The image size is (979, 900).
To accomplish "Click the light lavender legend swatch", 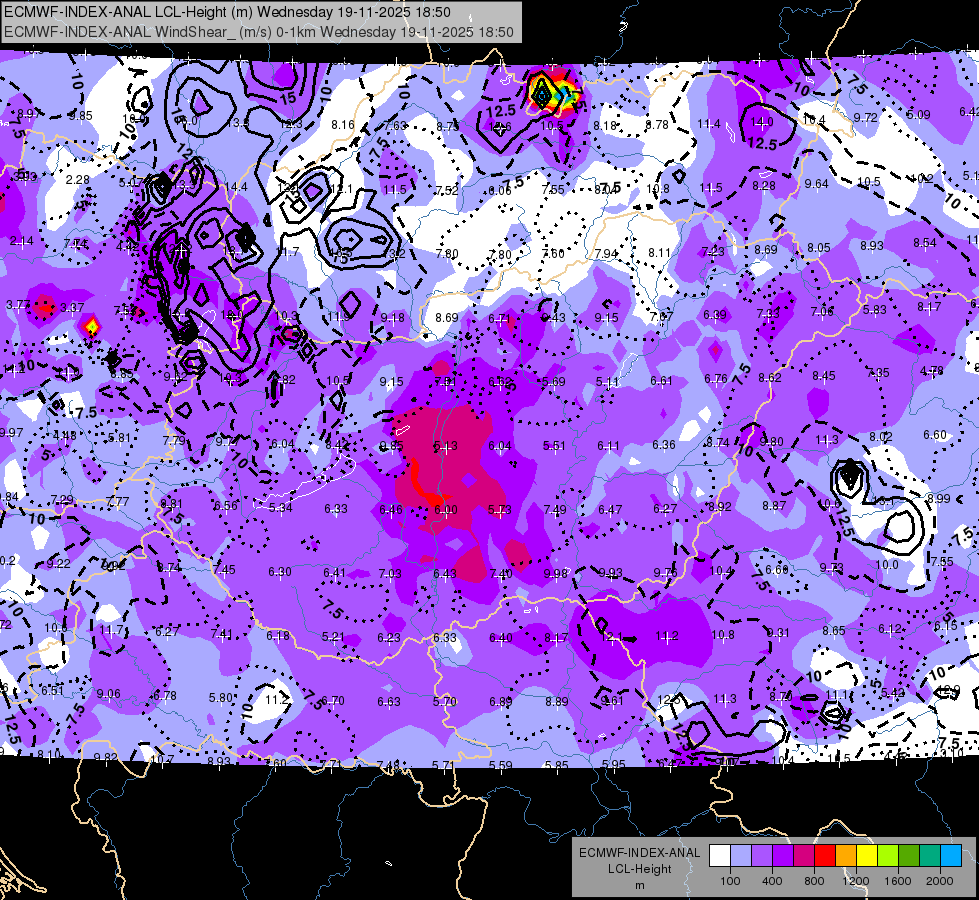I will pos(741,856).
